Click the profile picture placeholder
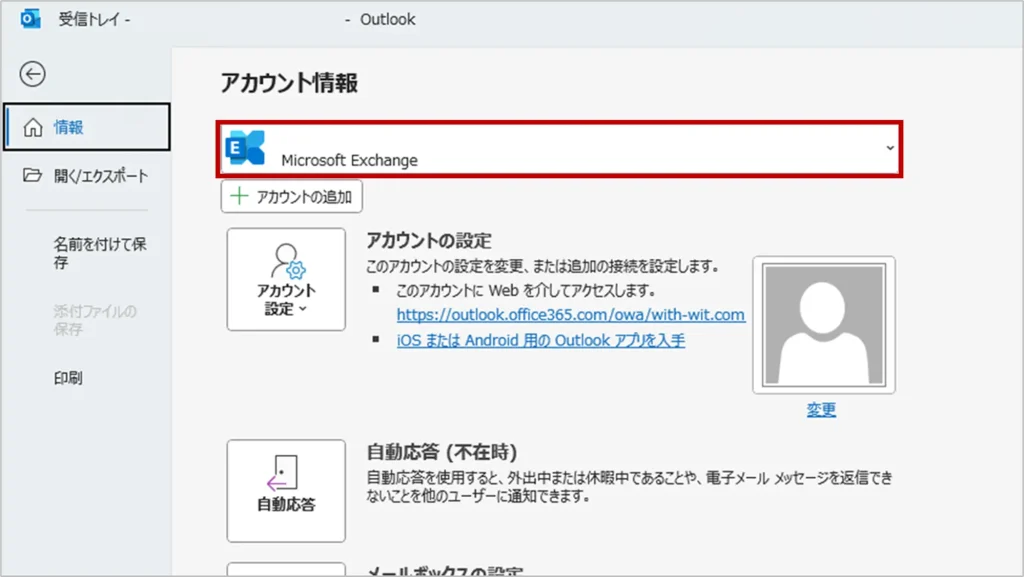Viewport: 1024px width, 577px height. tap(823, 325)
